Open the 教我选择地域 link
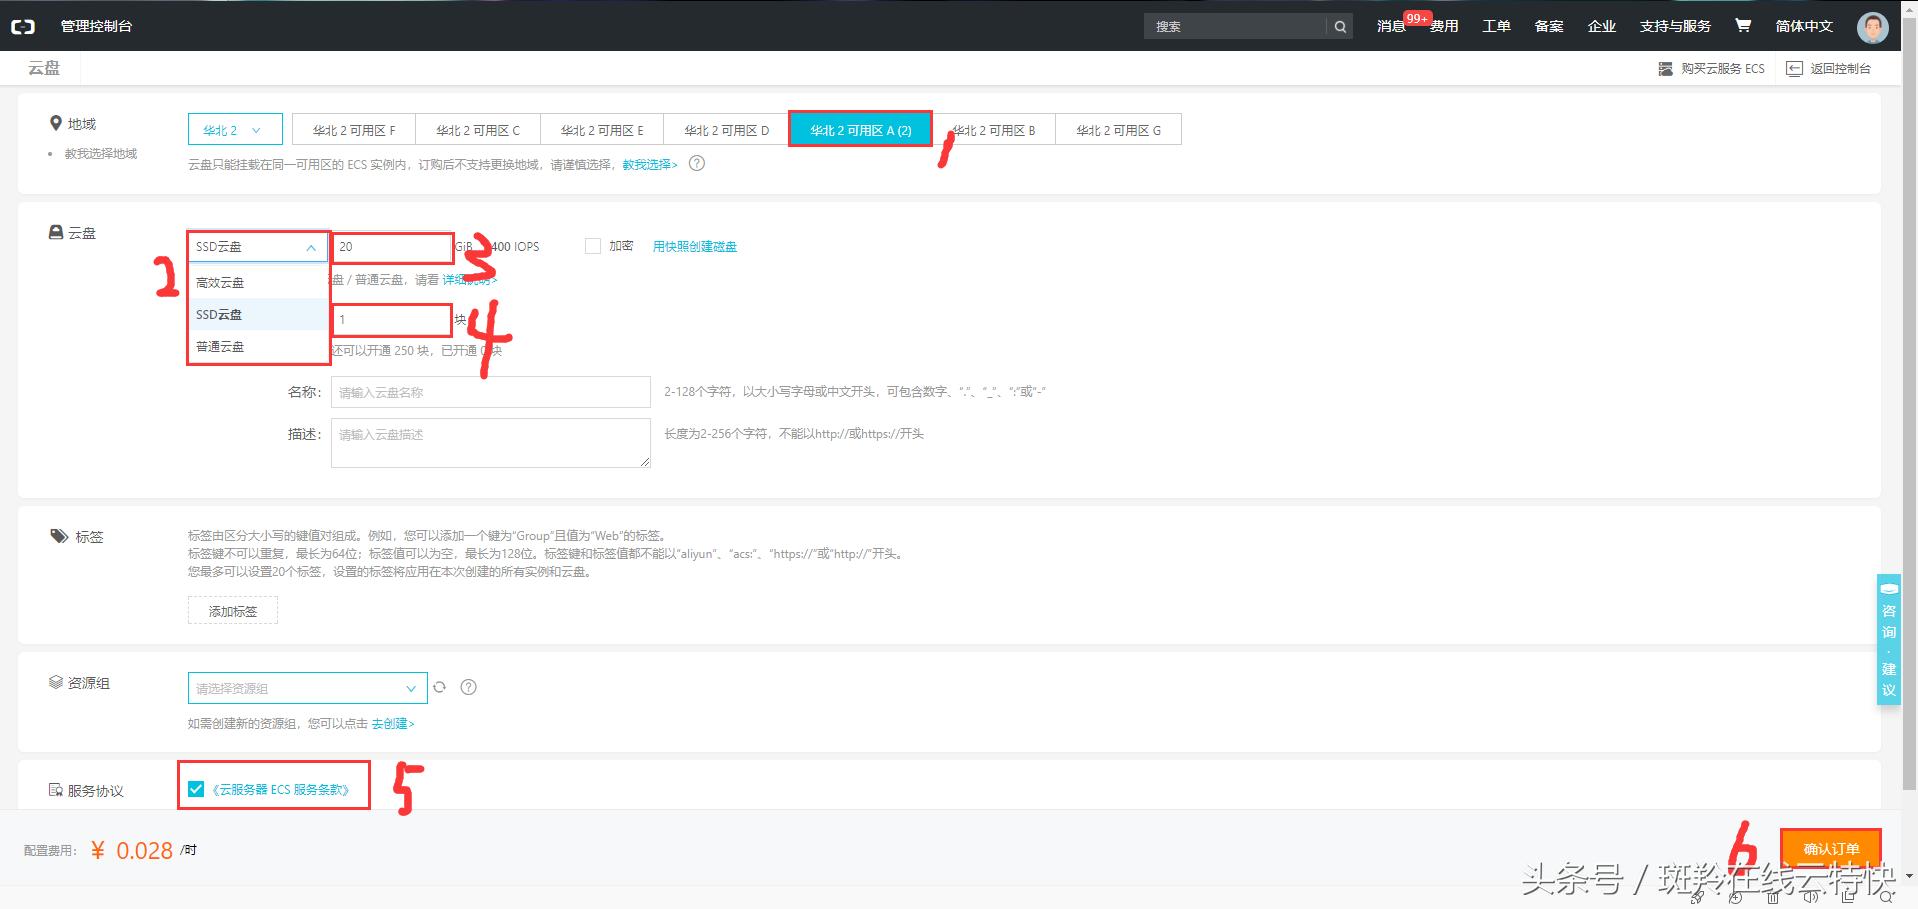The width and height of the screenshot is (1918, 909). coord(101,154)
